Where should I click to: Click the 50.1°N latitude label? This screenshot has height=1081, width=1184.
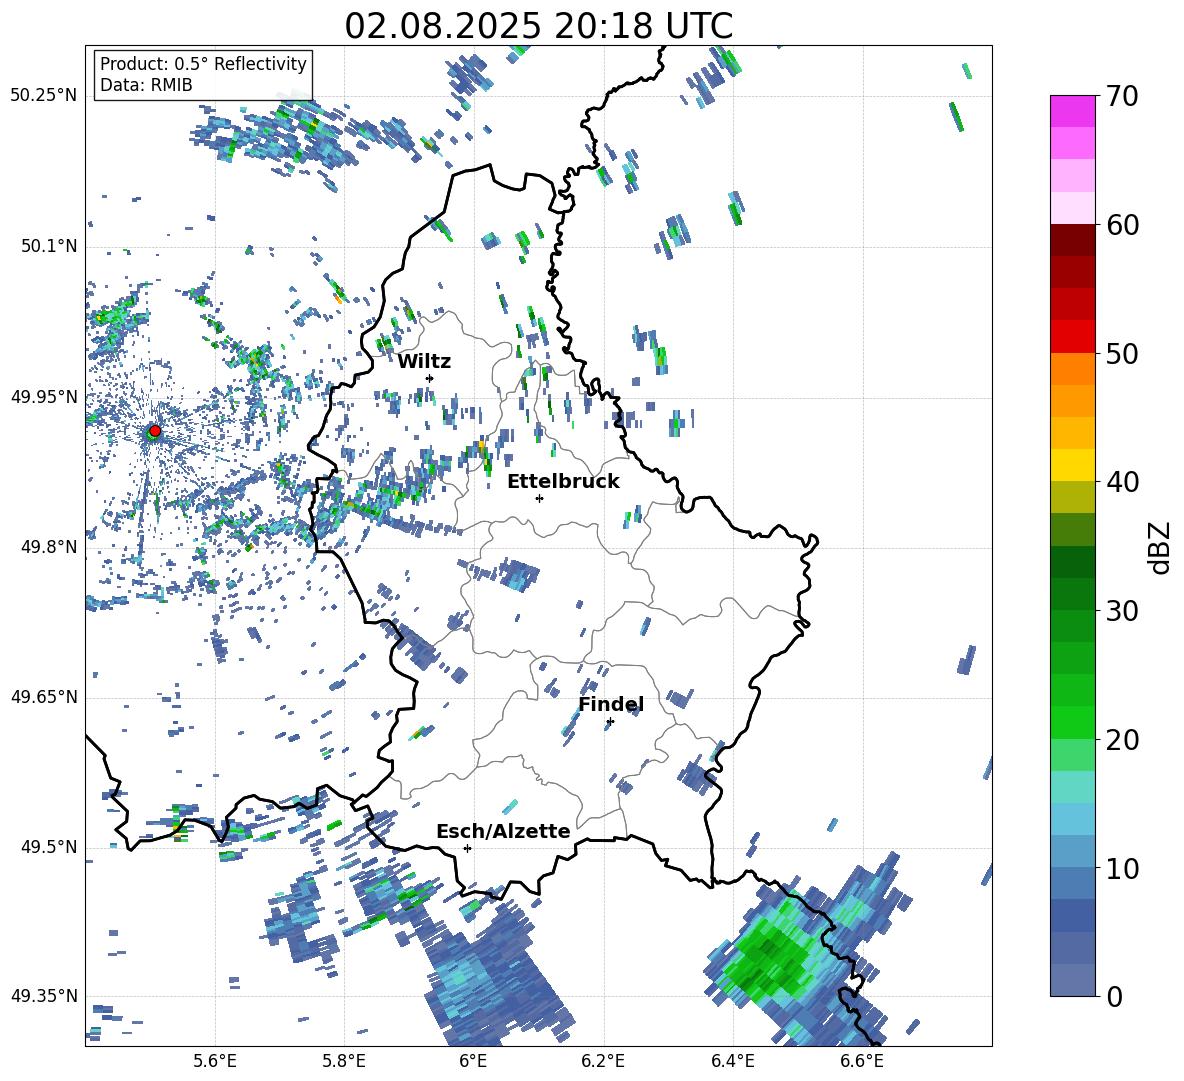point(49,246)
